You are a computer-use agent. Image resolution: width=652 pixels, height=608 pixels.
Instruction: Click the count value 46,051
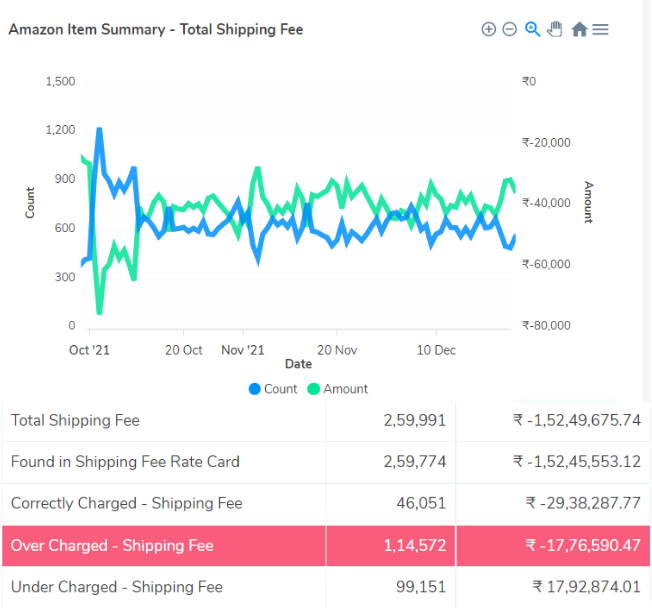tap(421, 503)
